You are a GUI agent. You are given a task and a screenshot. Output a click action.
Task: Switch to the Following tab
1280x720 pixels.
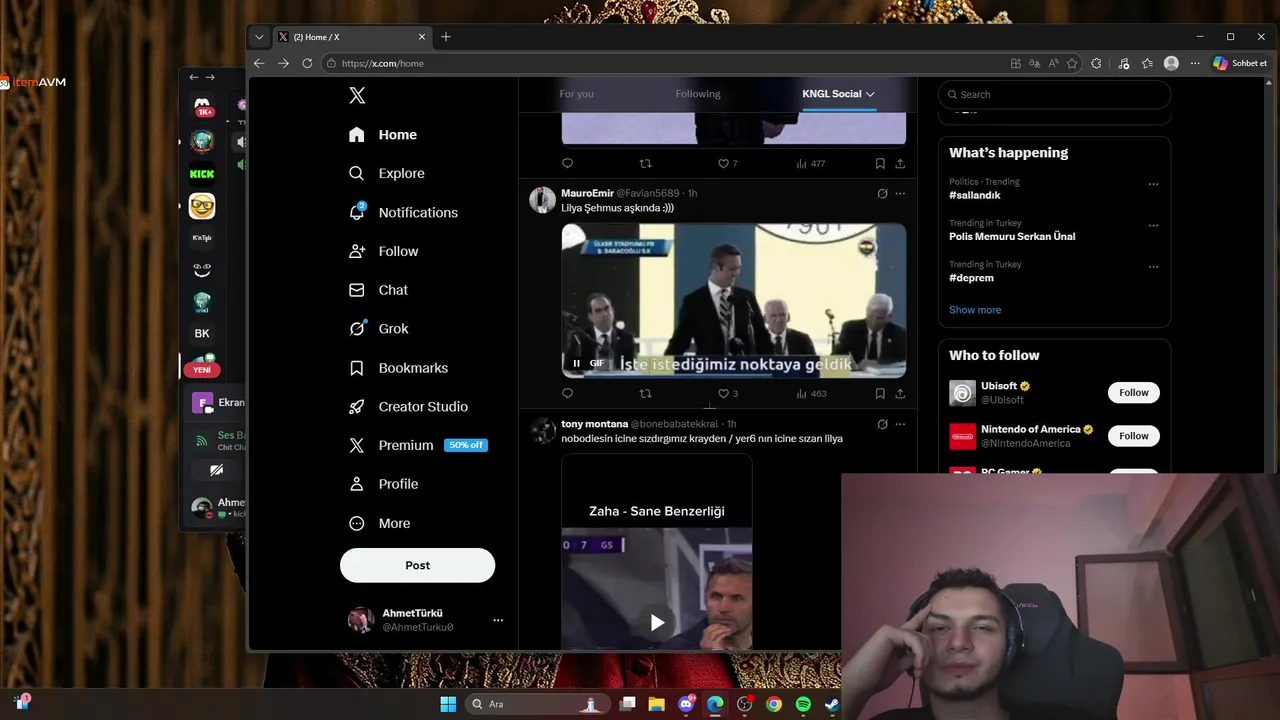tap(698, 94)
